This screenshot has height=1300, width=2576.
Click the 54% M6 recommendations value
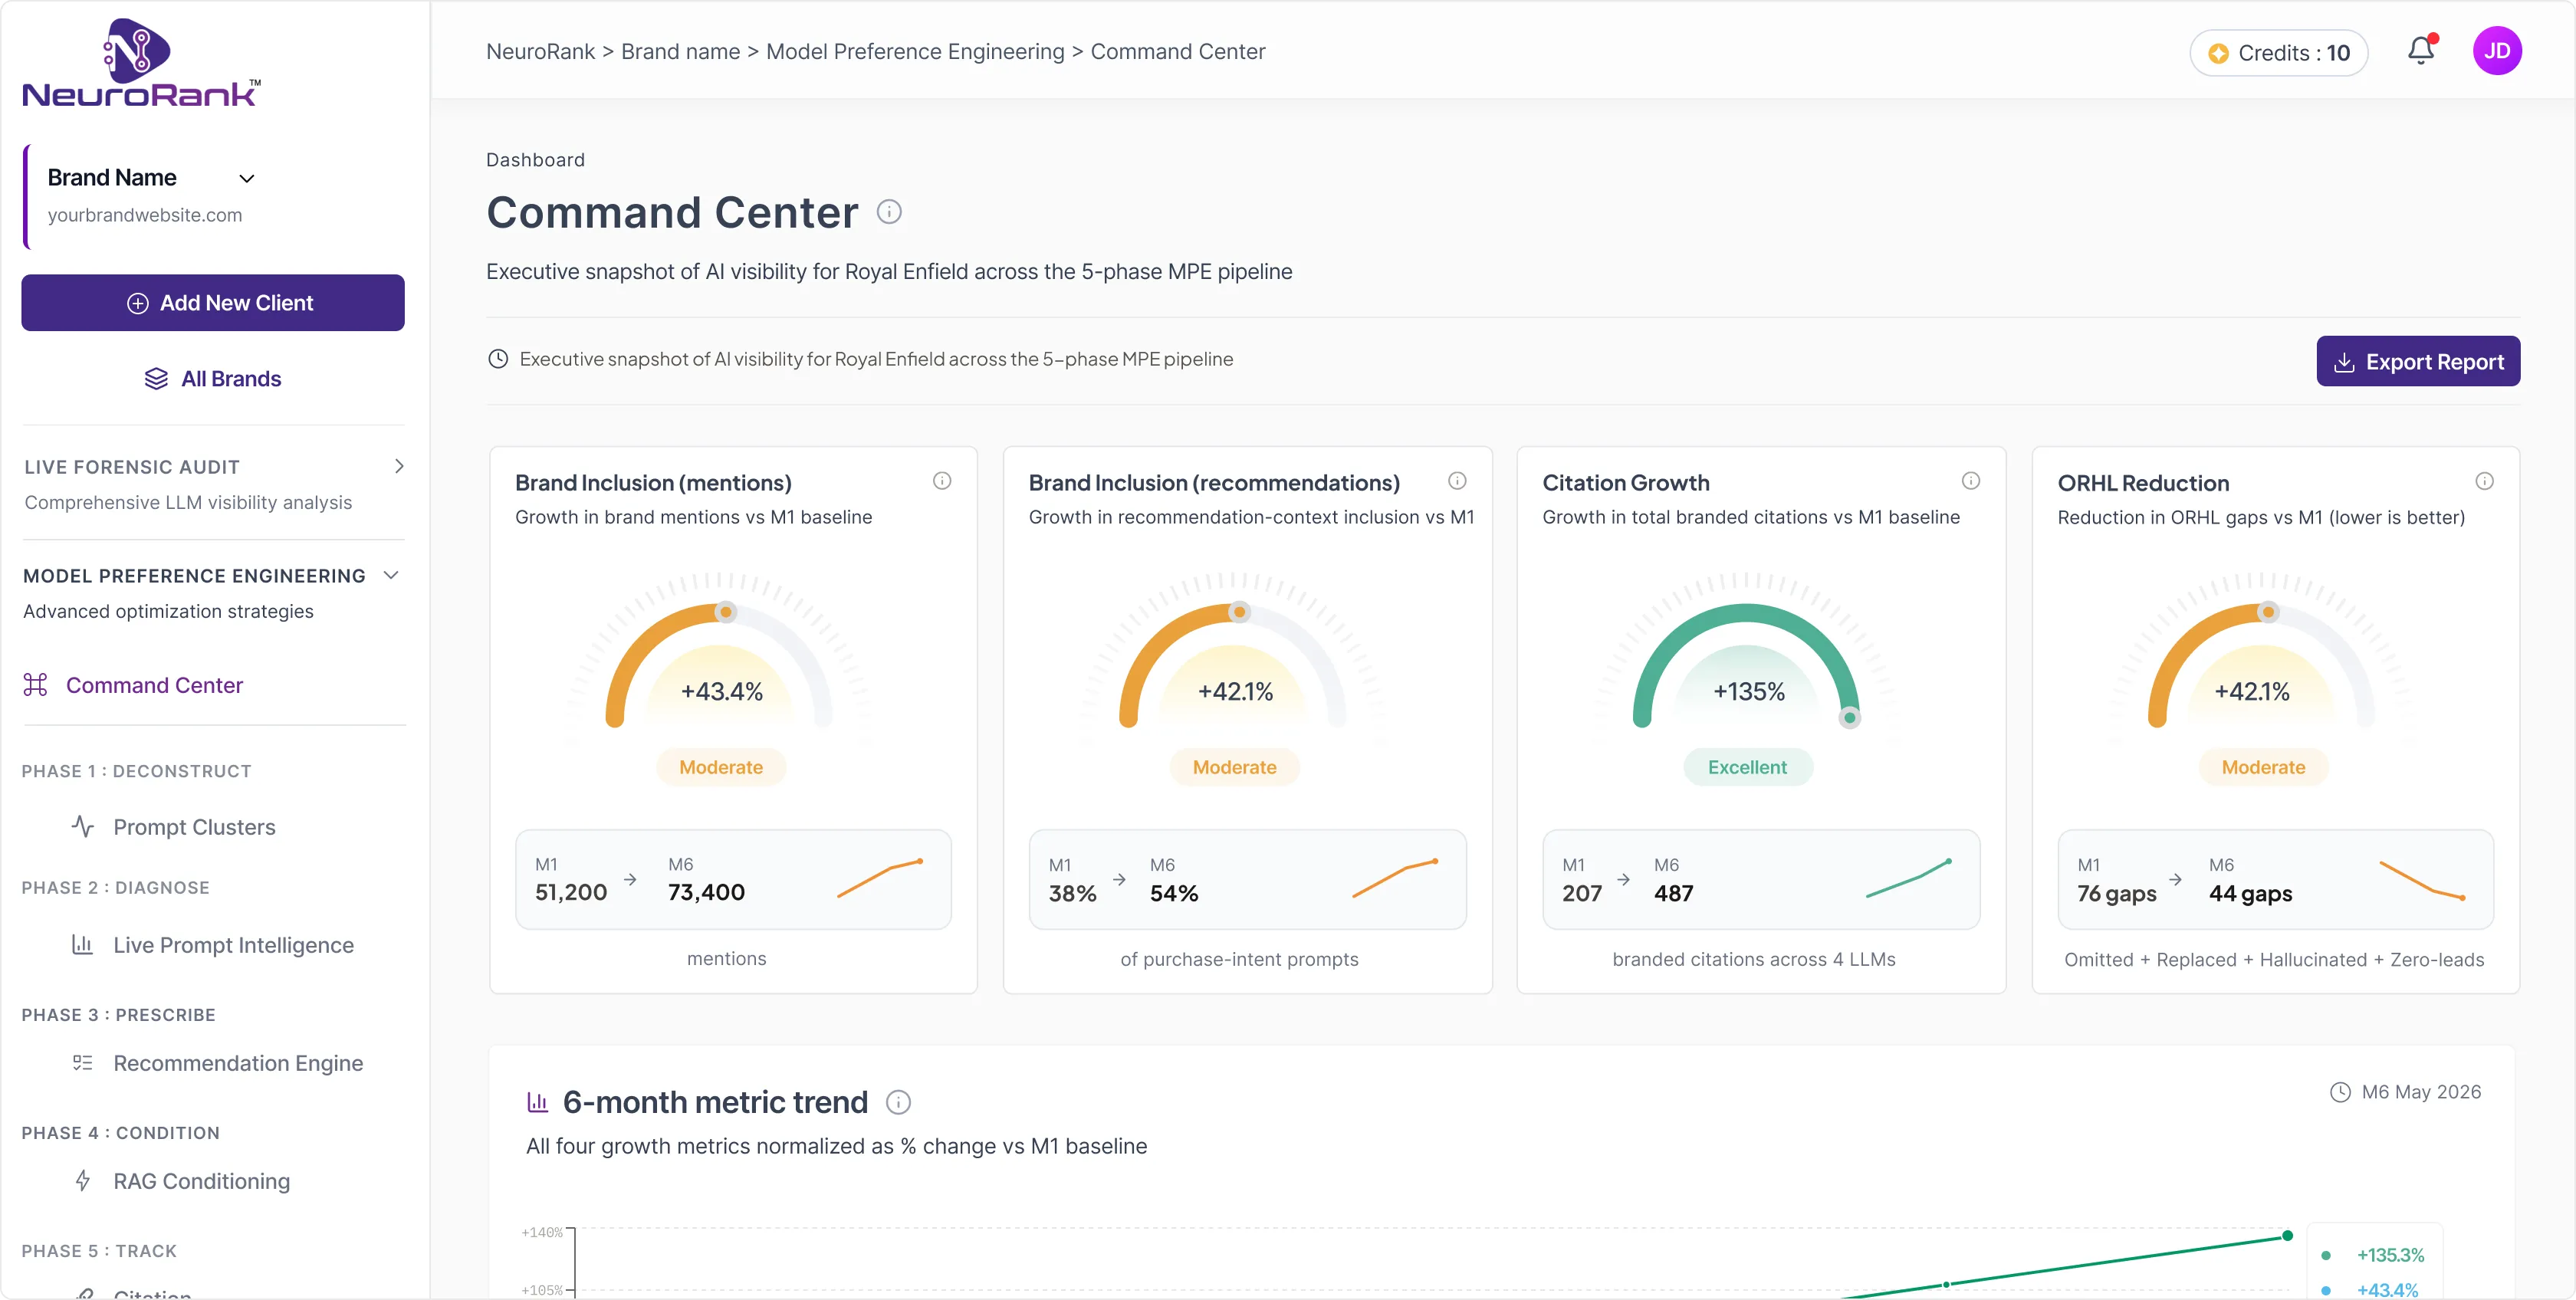[1174, 893]
